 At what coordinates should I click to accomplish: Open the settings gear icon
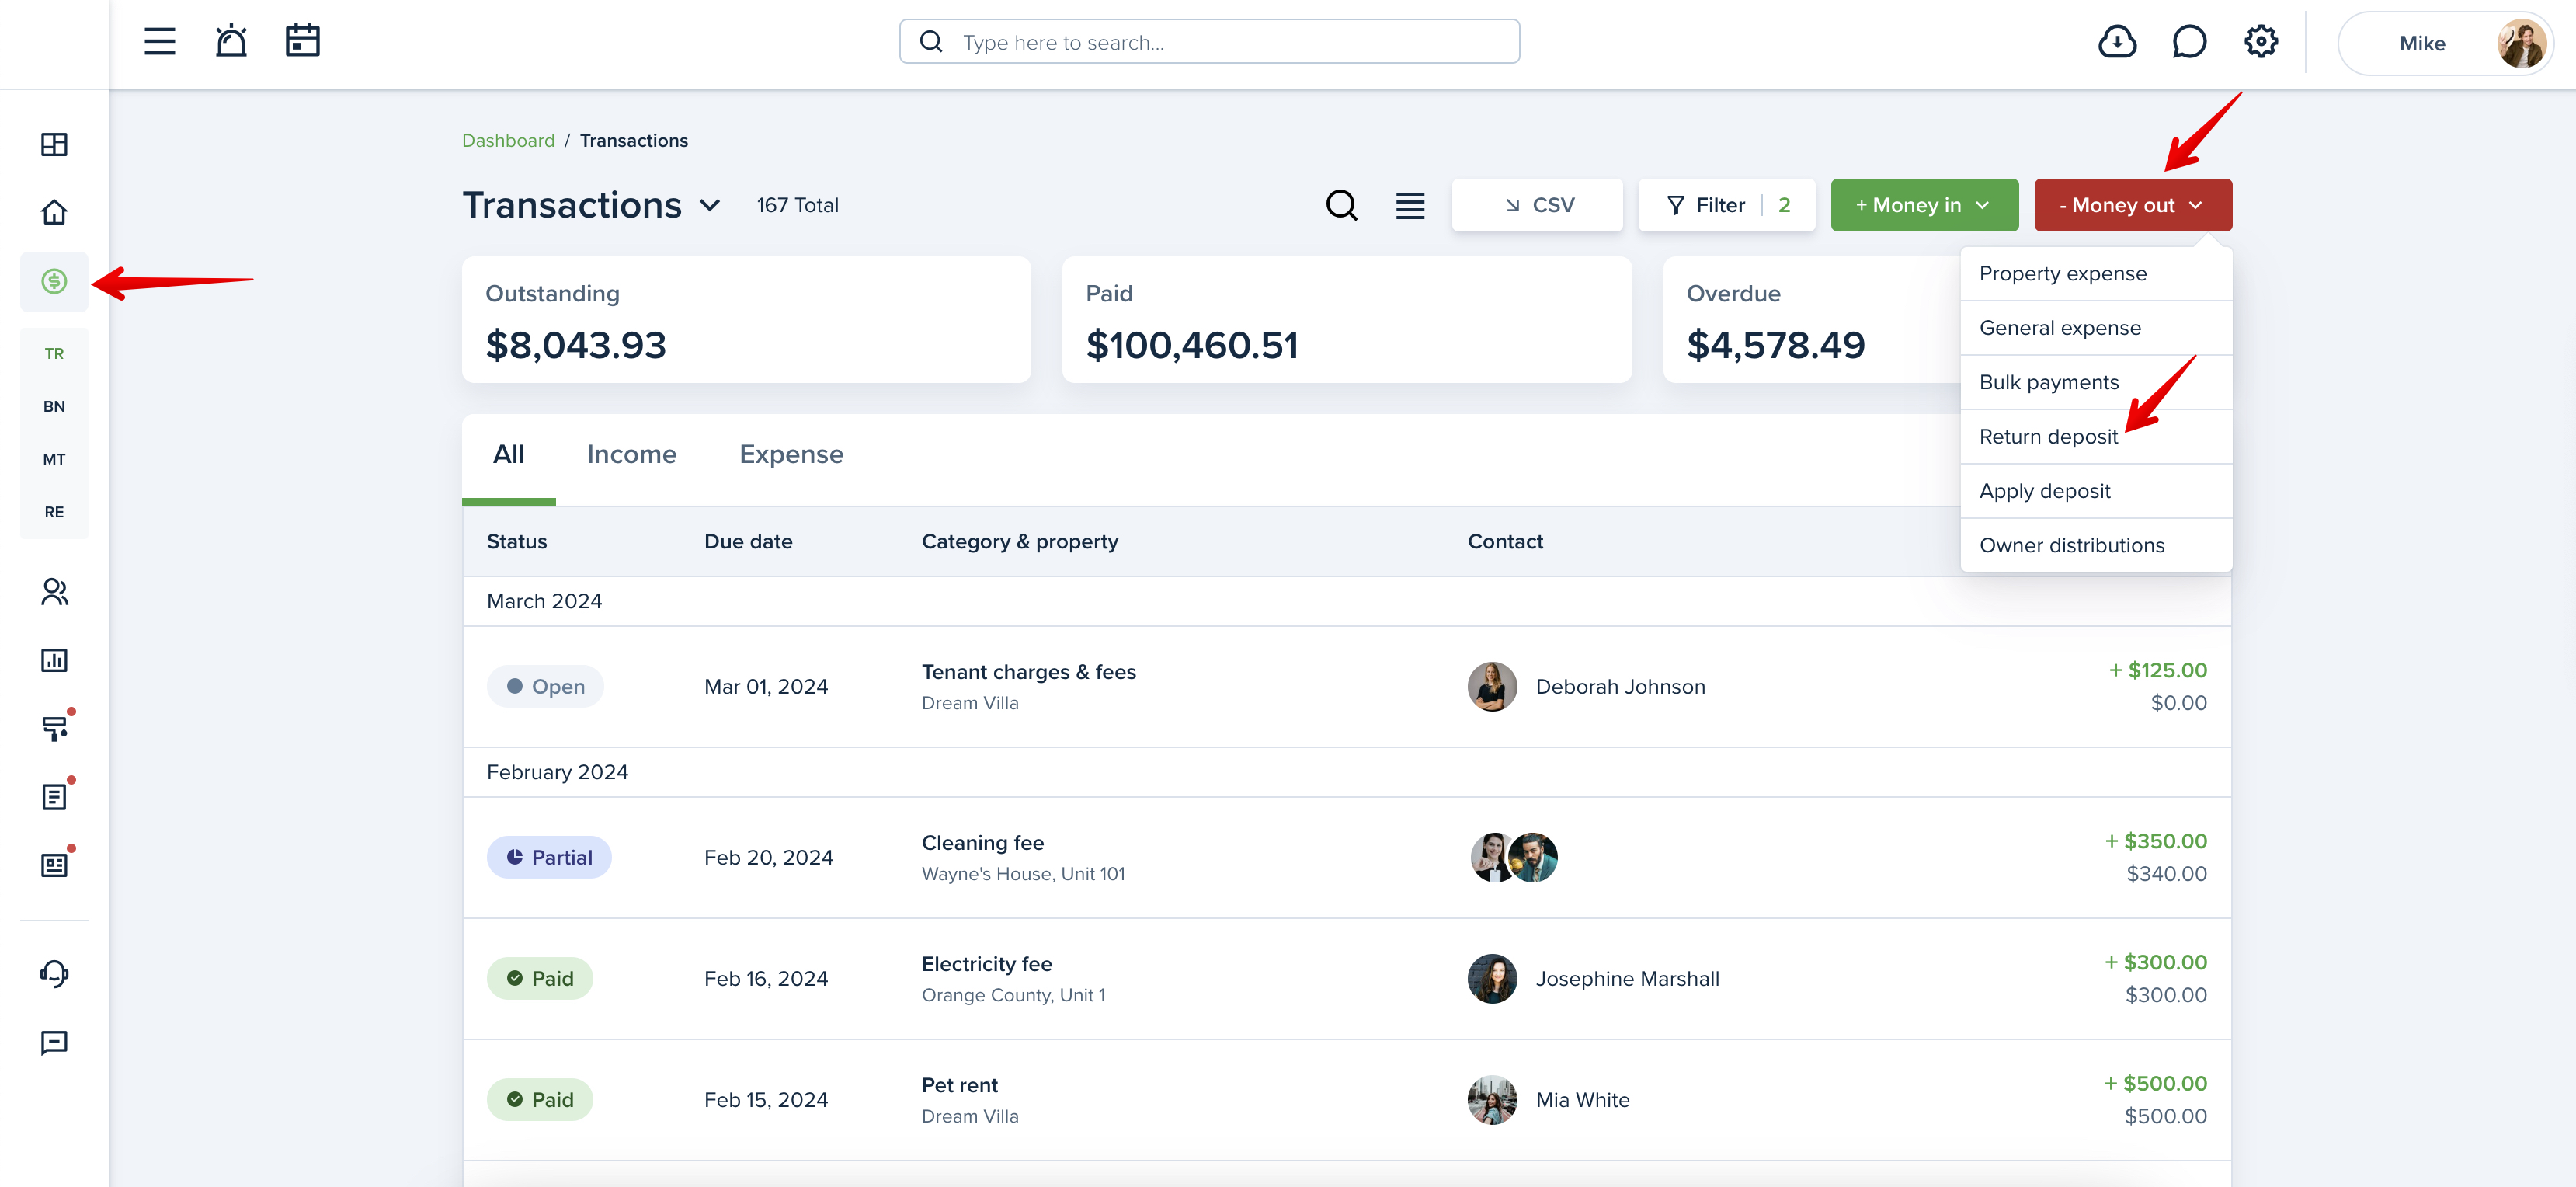coord(2261,42)
